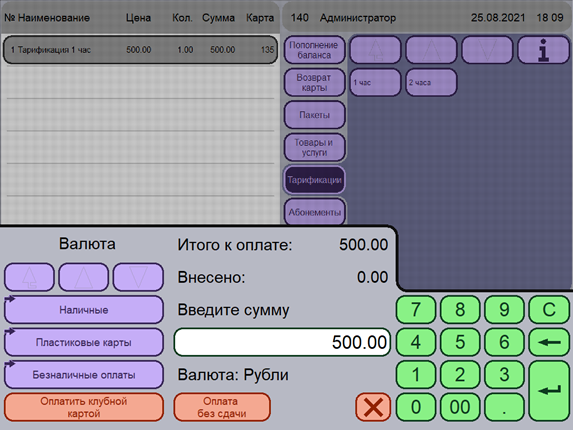
Task: Confirm with the green keypad return-arrow key
Action: (549, 391)
